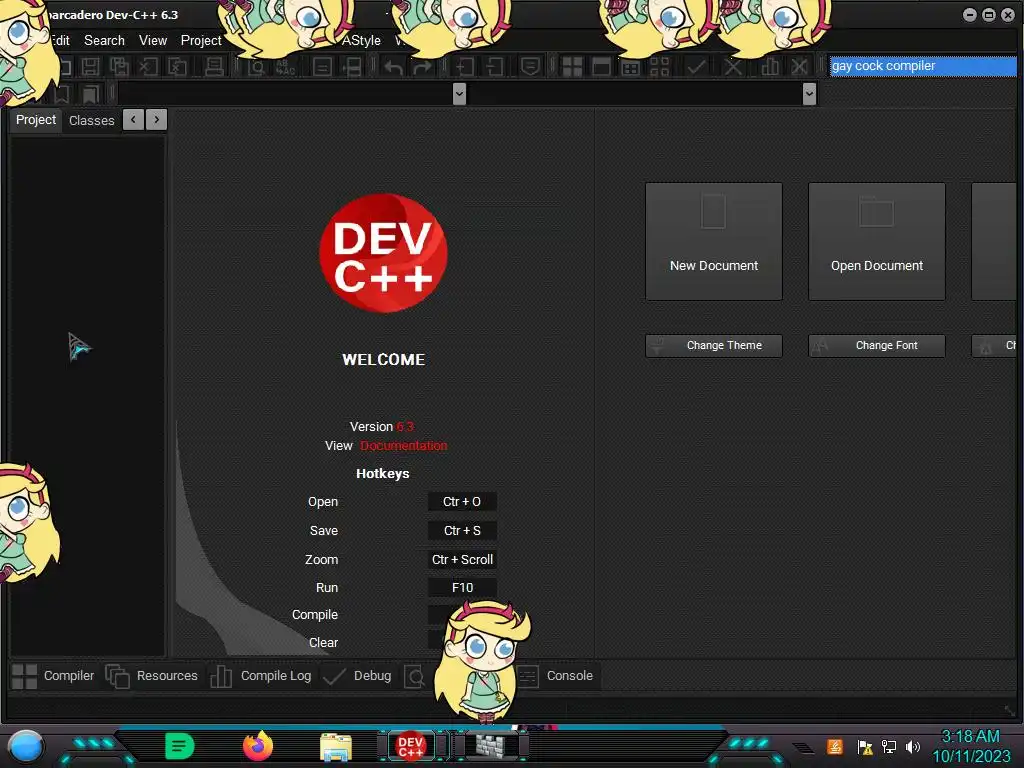The image size is (1024, 768).
Task: Click the Close All files toolbar icon
Action: (x=178, y=66)
